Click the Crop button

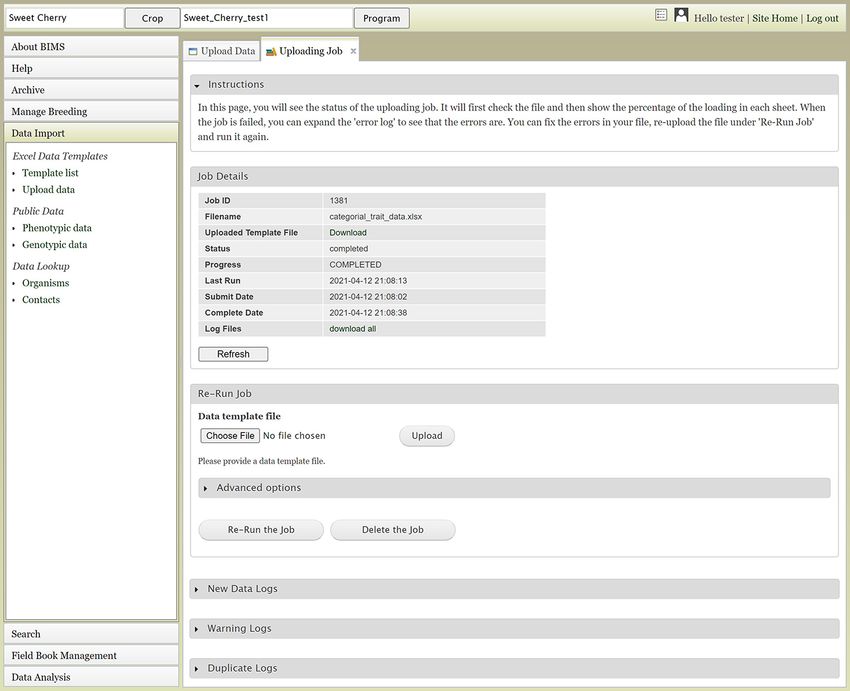click(152, 18)
